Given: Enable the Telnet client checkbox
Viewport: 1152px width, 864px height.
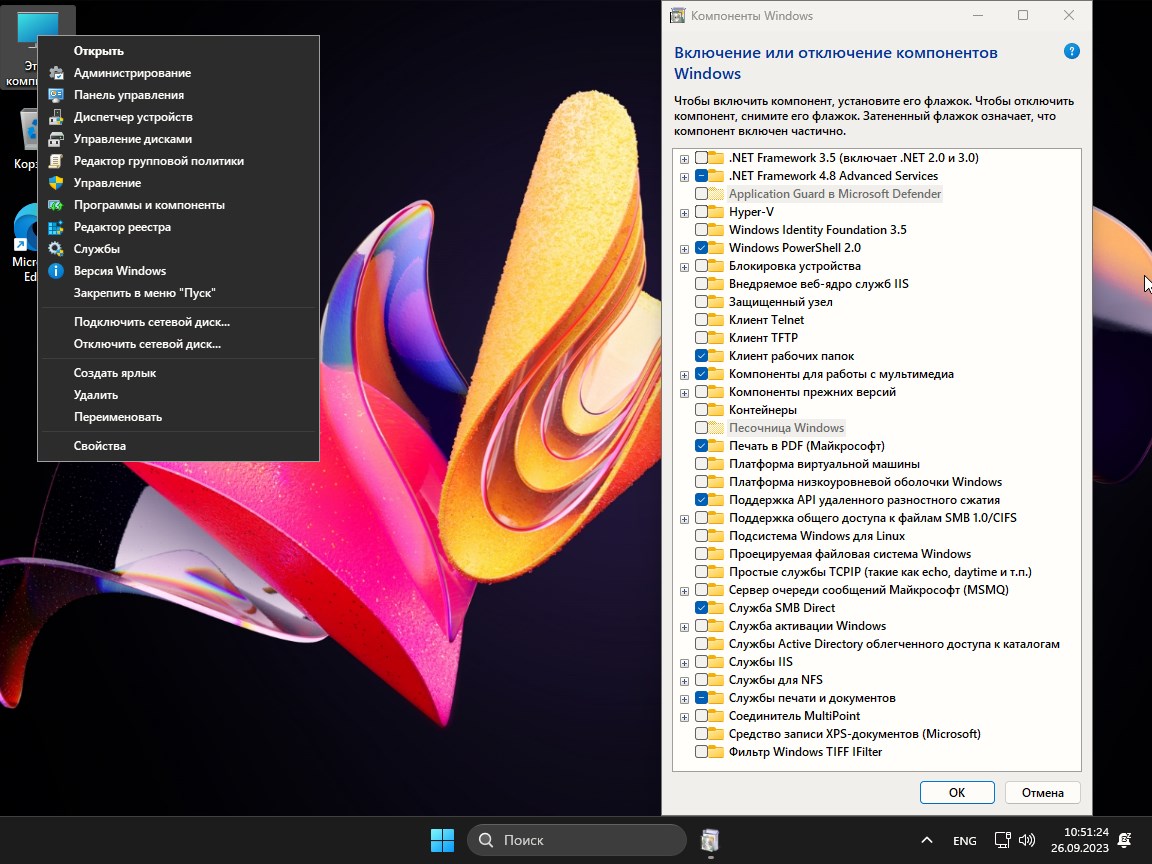Looking at the screenshot, I should (702, 320).
